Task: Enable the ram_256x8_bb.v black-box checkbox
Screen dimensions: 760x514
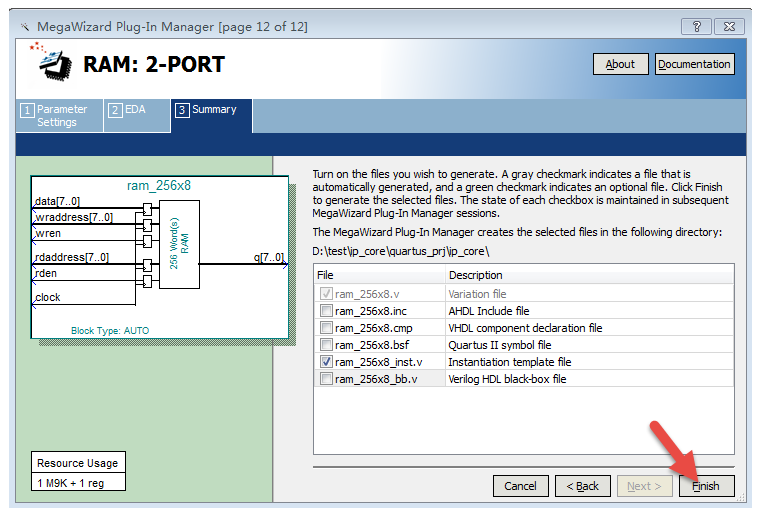Action: [x=326, y=378]
